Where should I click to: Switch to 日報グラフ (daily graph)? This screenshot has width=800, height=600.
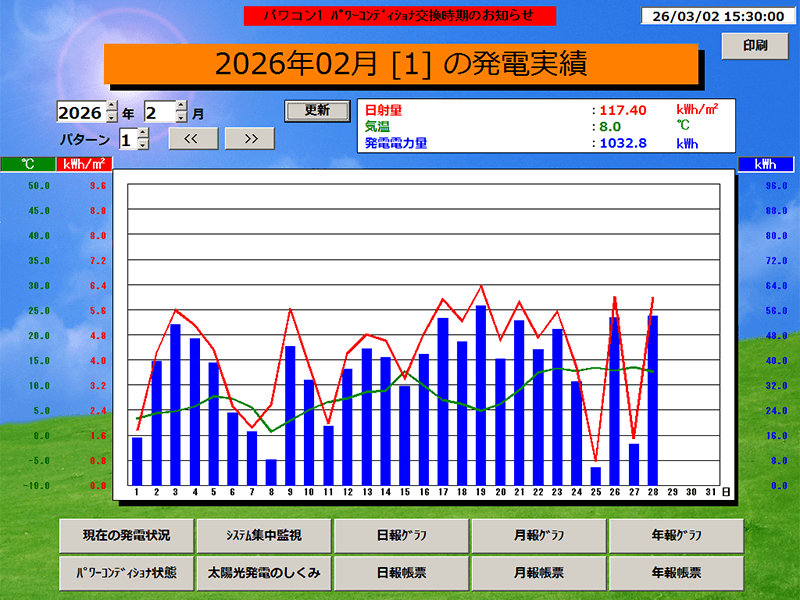coord(403,536)
